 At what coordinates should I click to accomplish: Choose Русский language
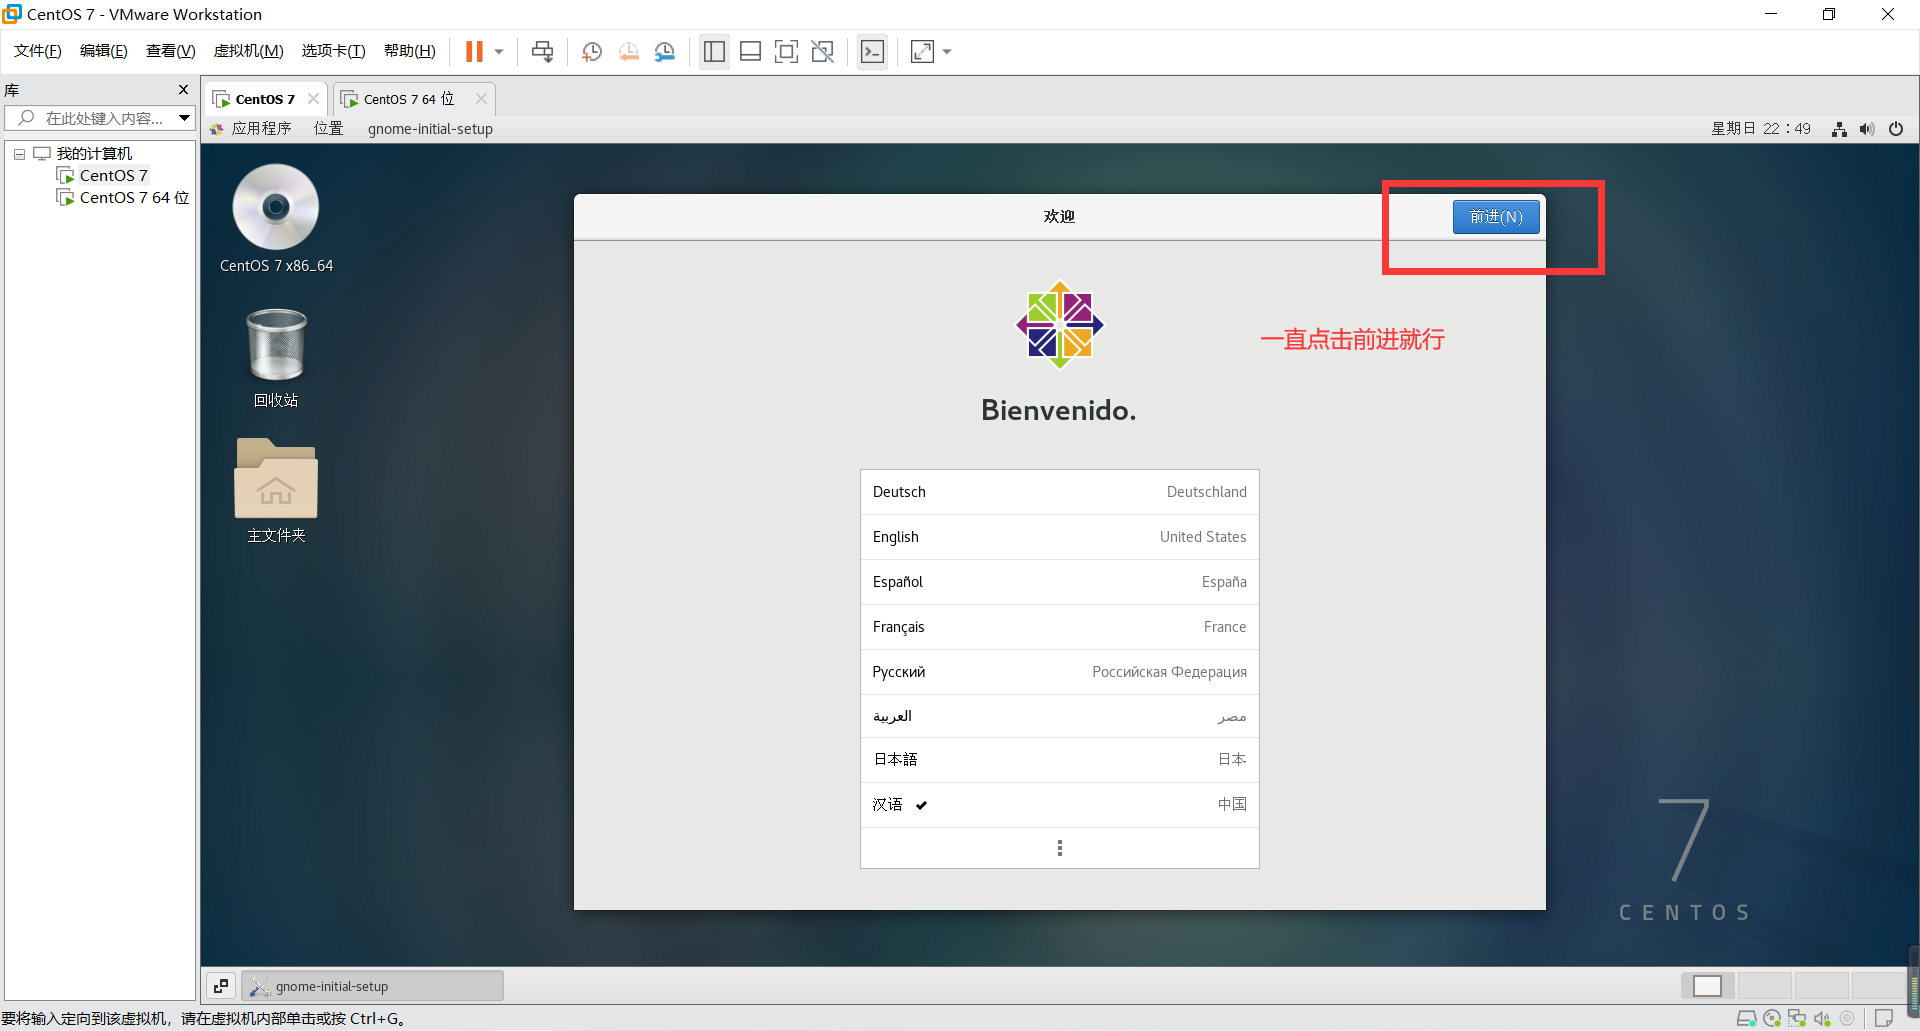pos(1059,672)
